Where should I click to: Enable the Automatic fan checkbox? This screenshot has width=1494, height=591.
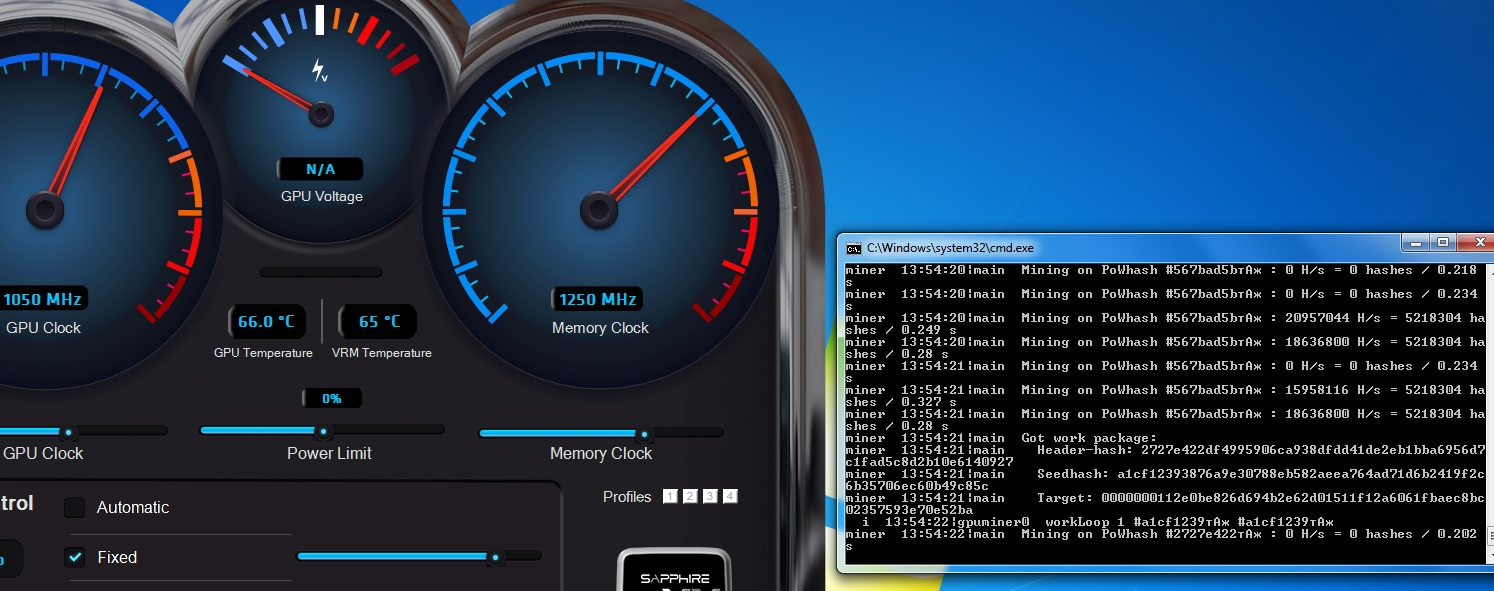click(75, 508)
